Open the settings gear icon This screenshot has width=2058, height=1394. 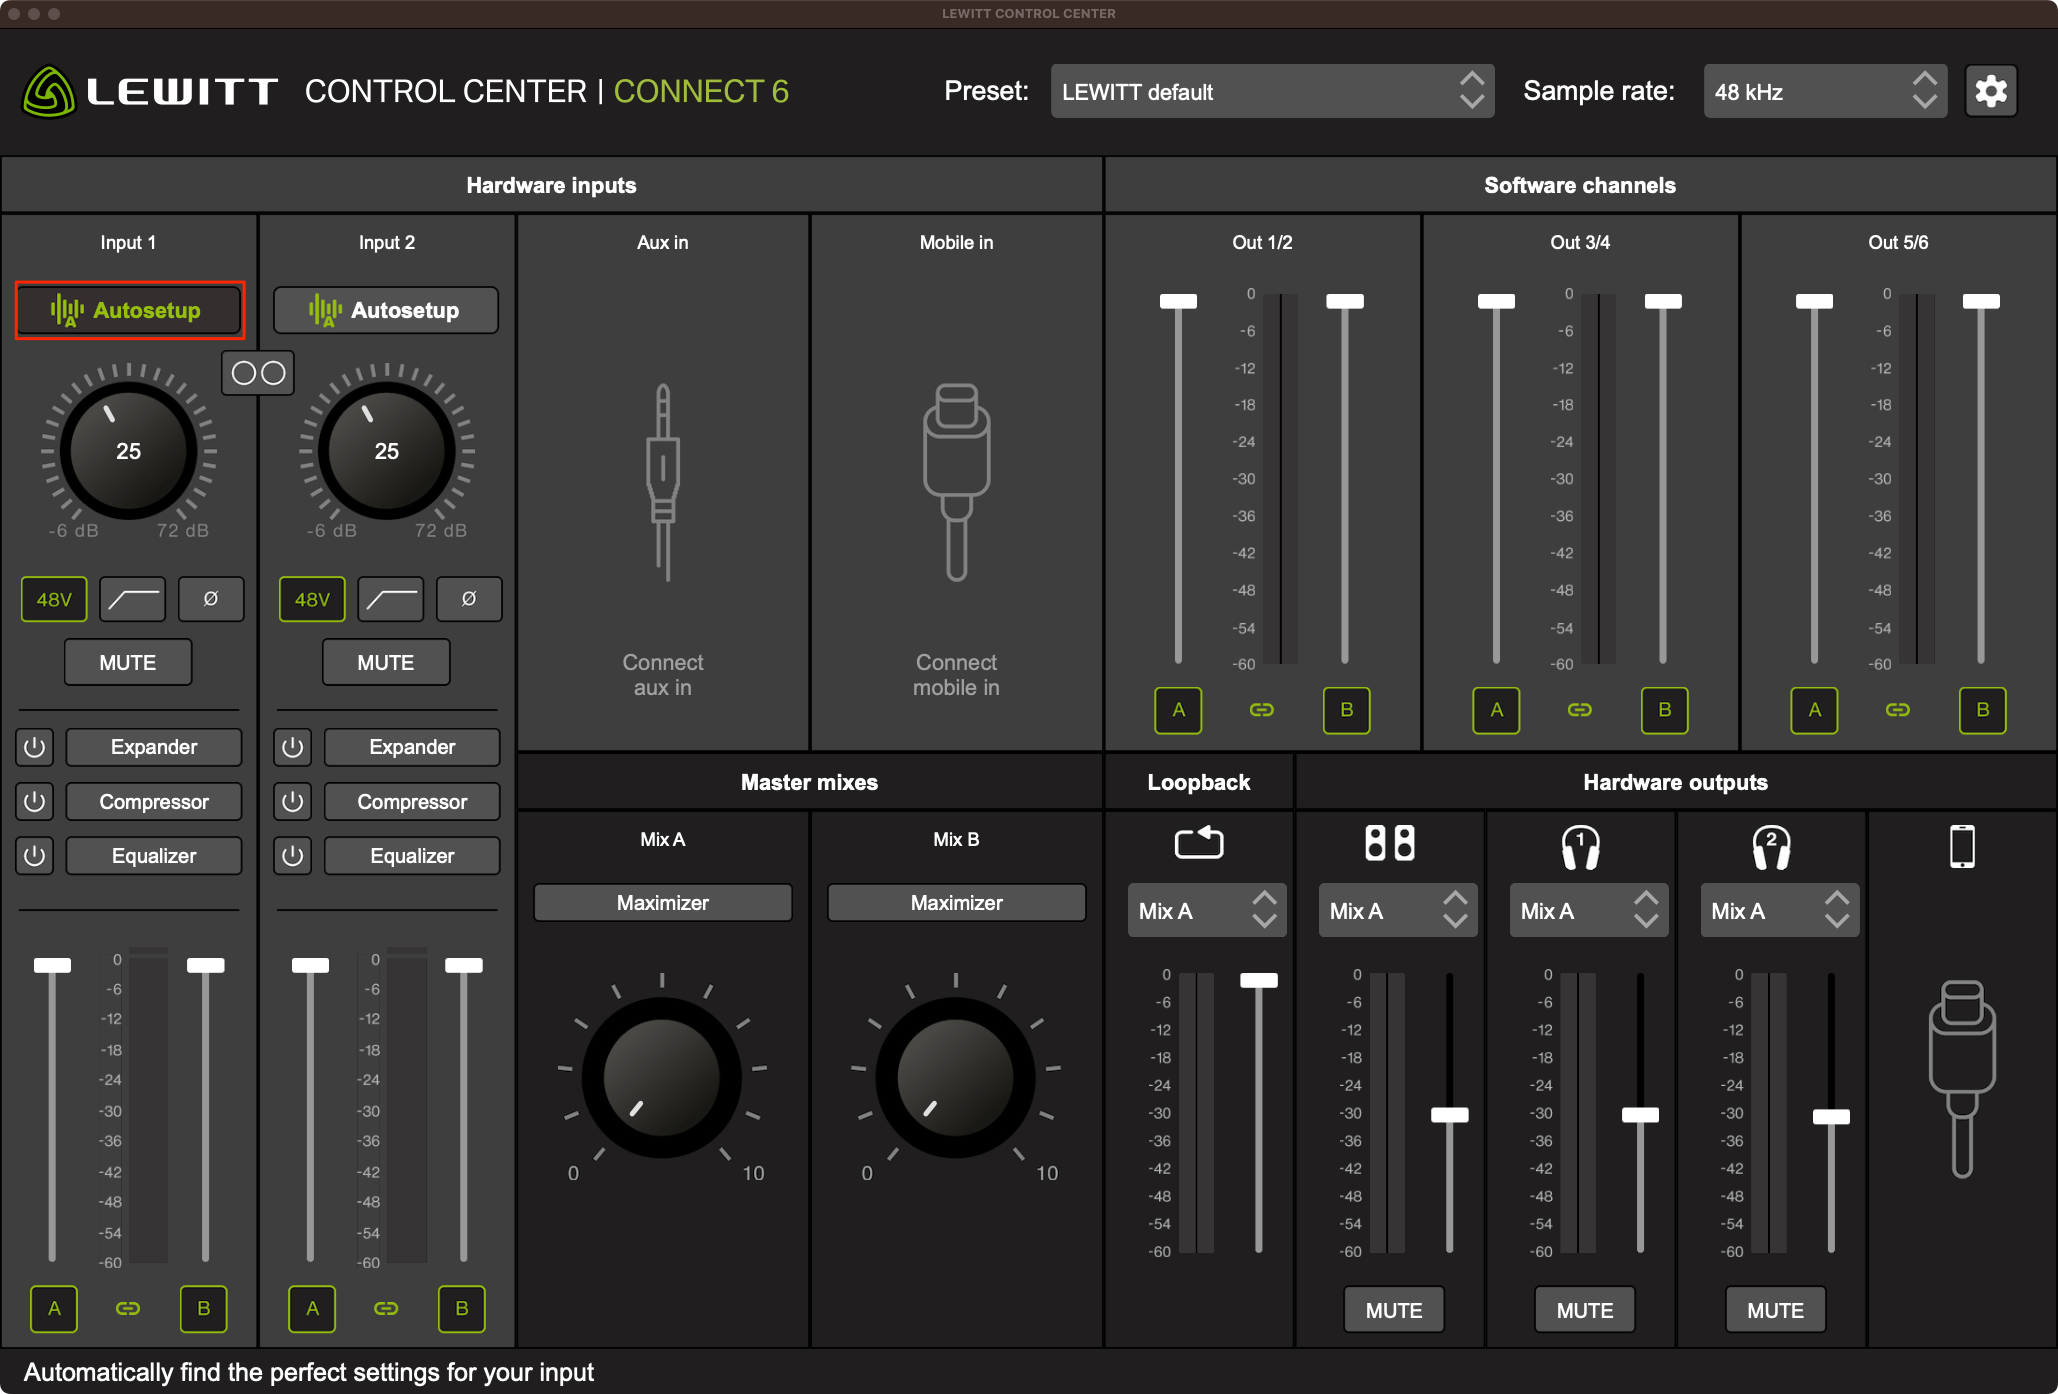(1990, 91)
